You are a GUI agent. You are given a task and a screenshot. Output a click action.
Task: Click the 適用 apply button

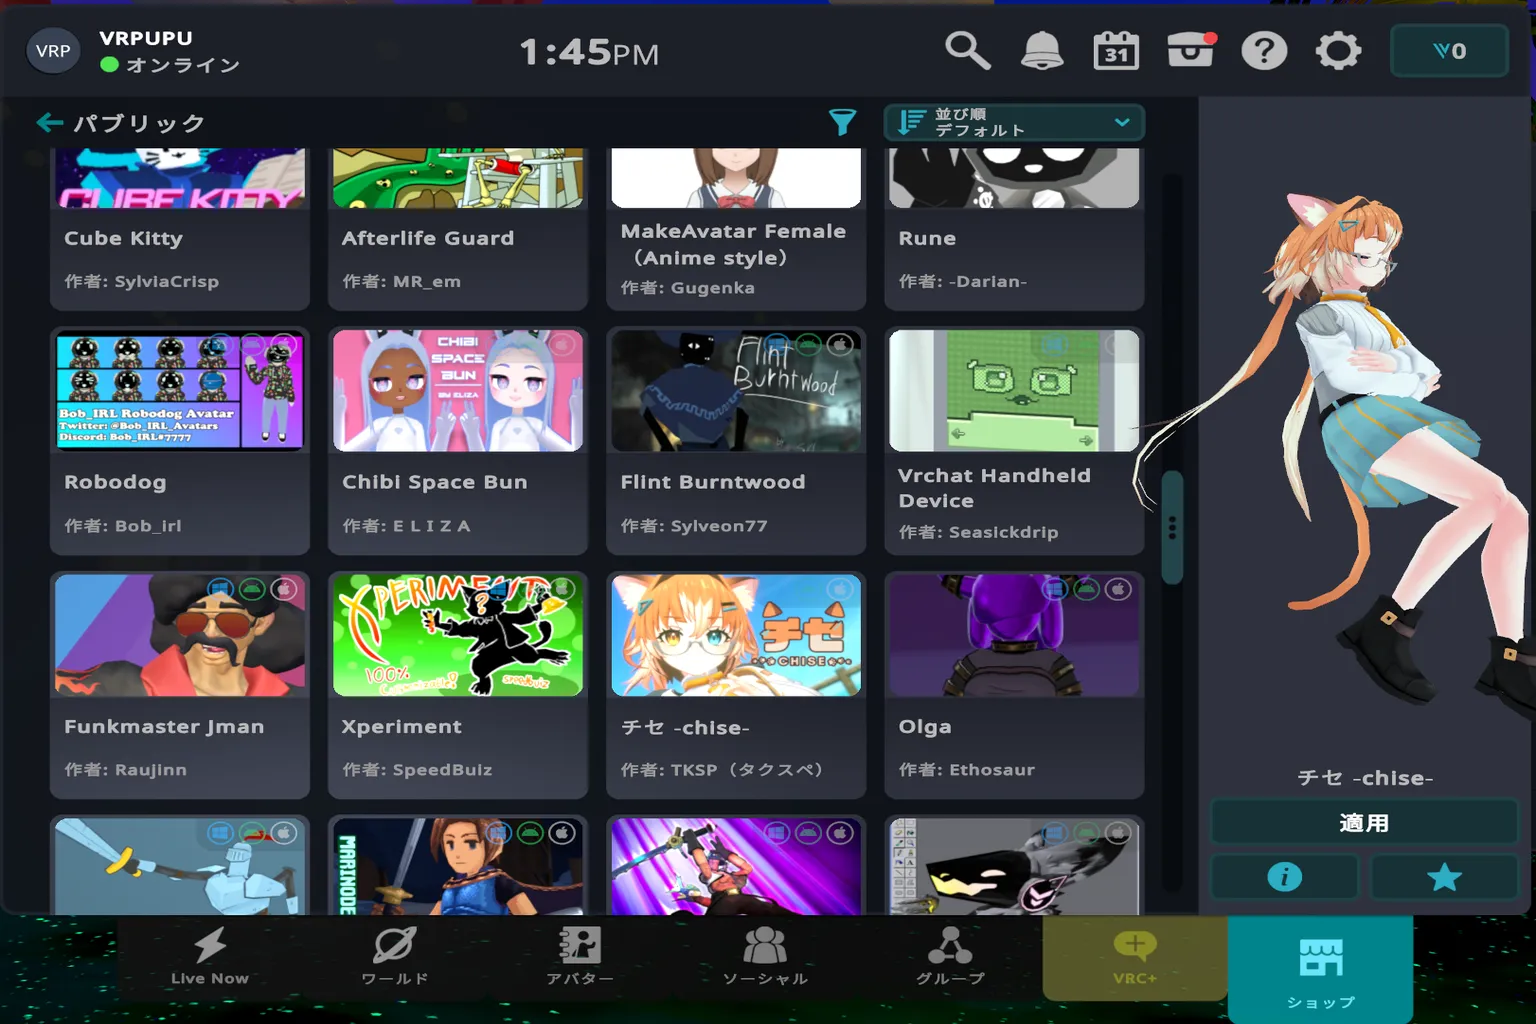tap(1364, 823)
